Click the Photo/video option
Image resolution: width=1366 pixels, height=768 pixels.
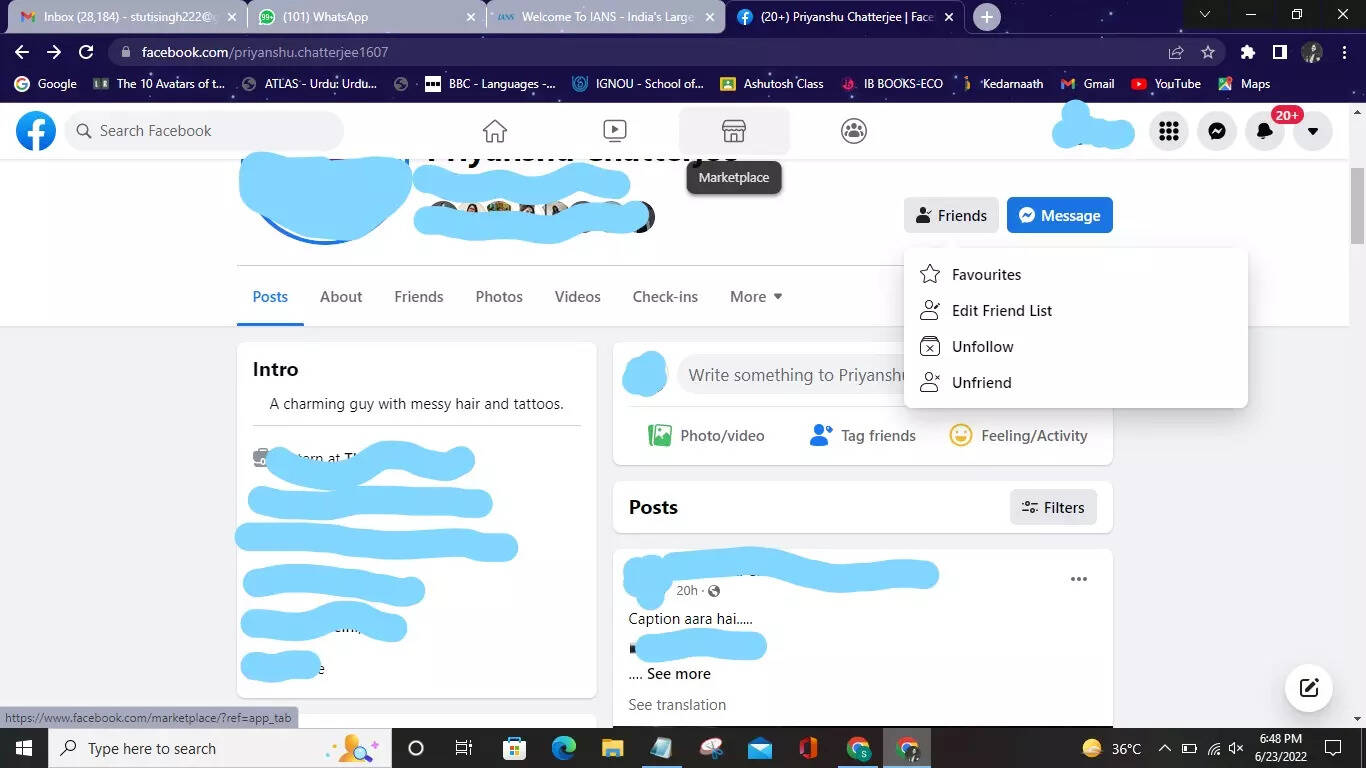tap(706, 435)
